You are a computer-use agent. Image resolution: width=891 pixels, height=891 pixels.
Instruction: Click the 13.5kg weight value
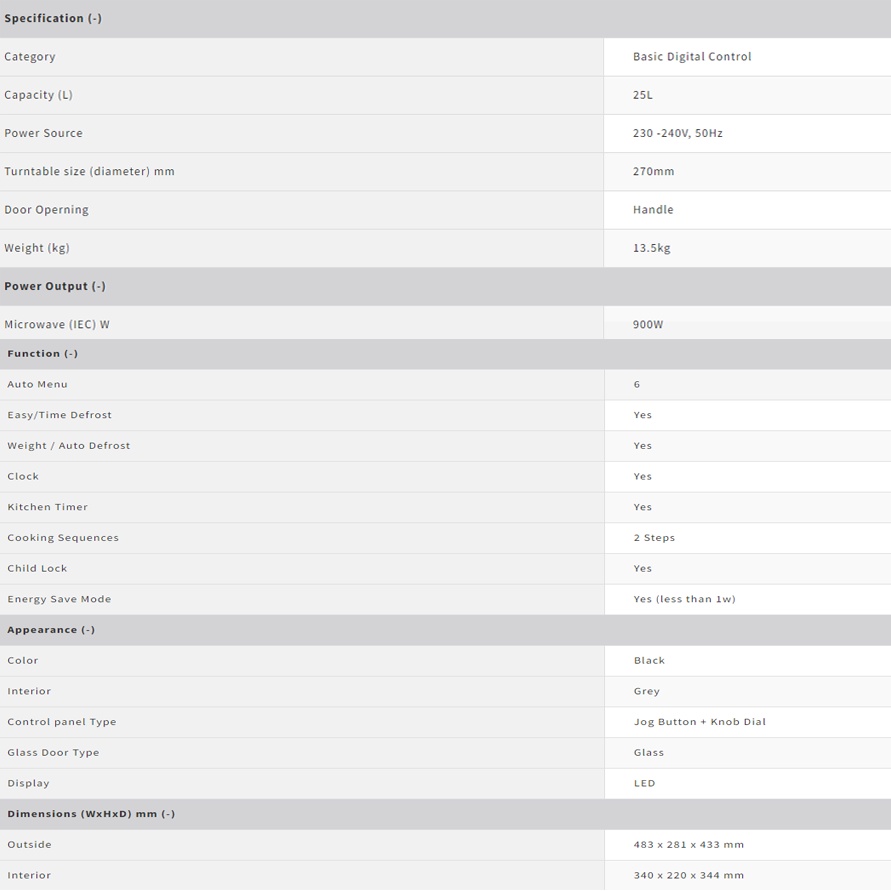651,248
